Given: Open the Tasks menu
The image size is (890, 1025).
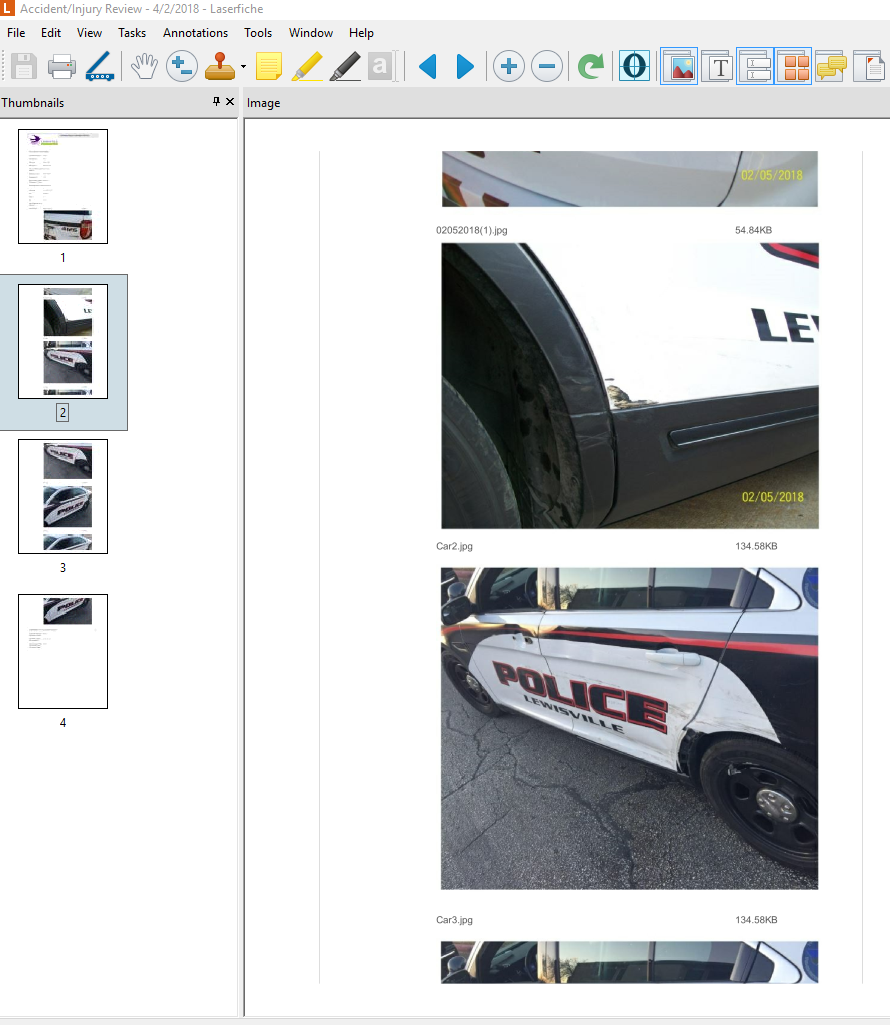Looking at the screenshot, I should pos(131,33).
